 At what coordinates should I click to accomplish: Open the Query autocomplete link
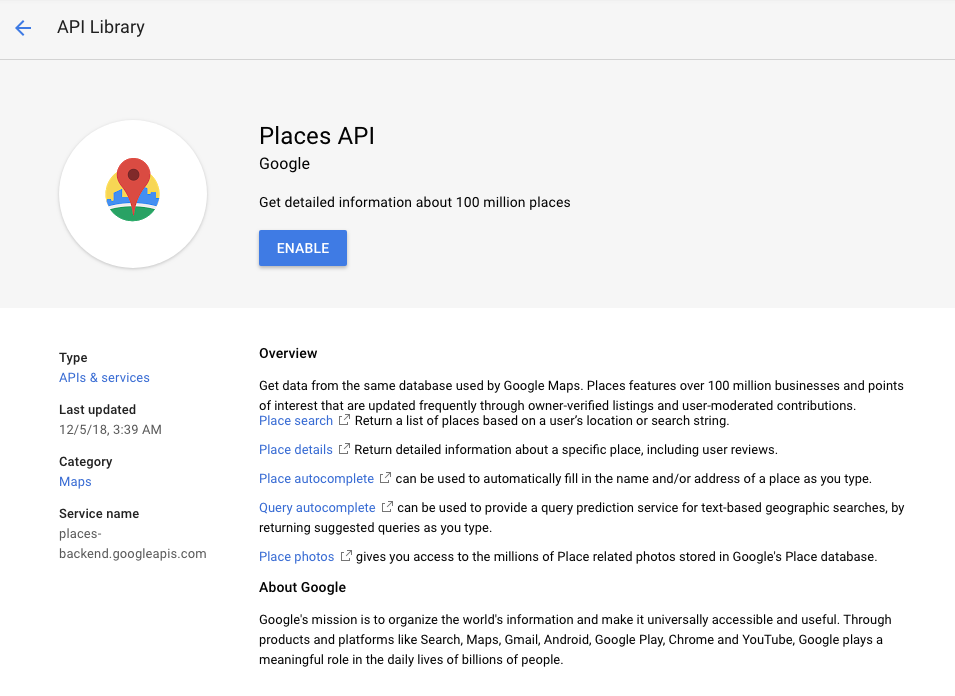(317, 507)
